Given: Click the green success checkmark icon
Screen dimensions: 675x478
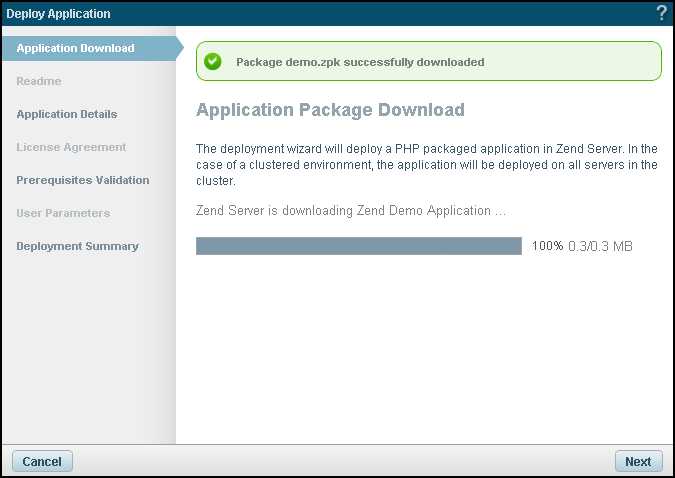Looking at the screenshot, I should [x=213, y=62].
